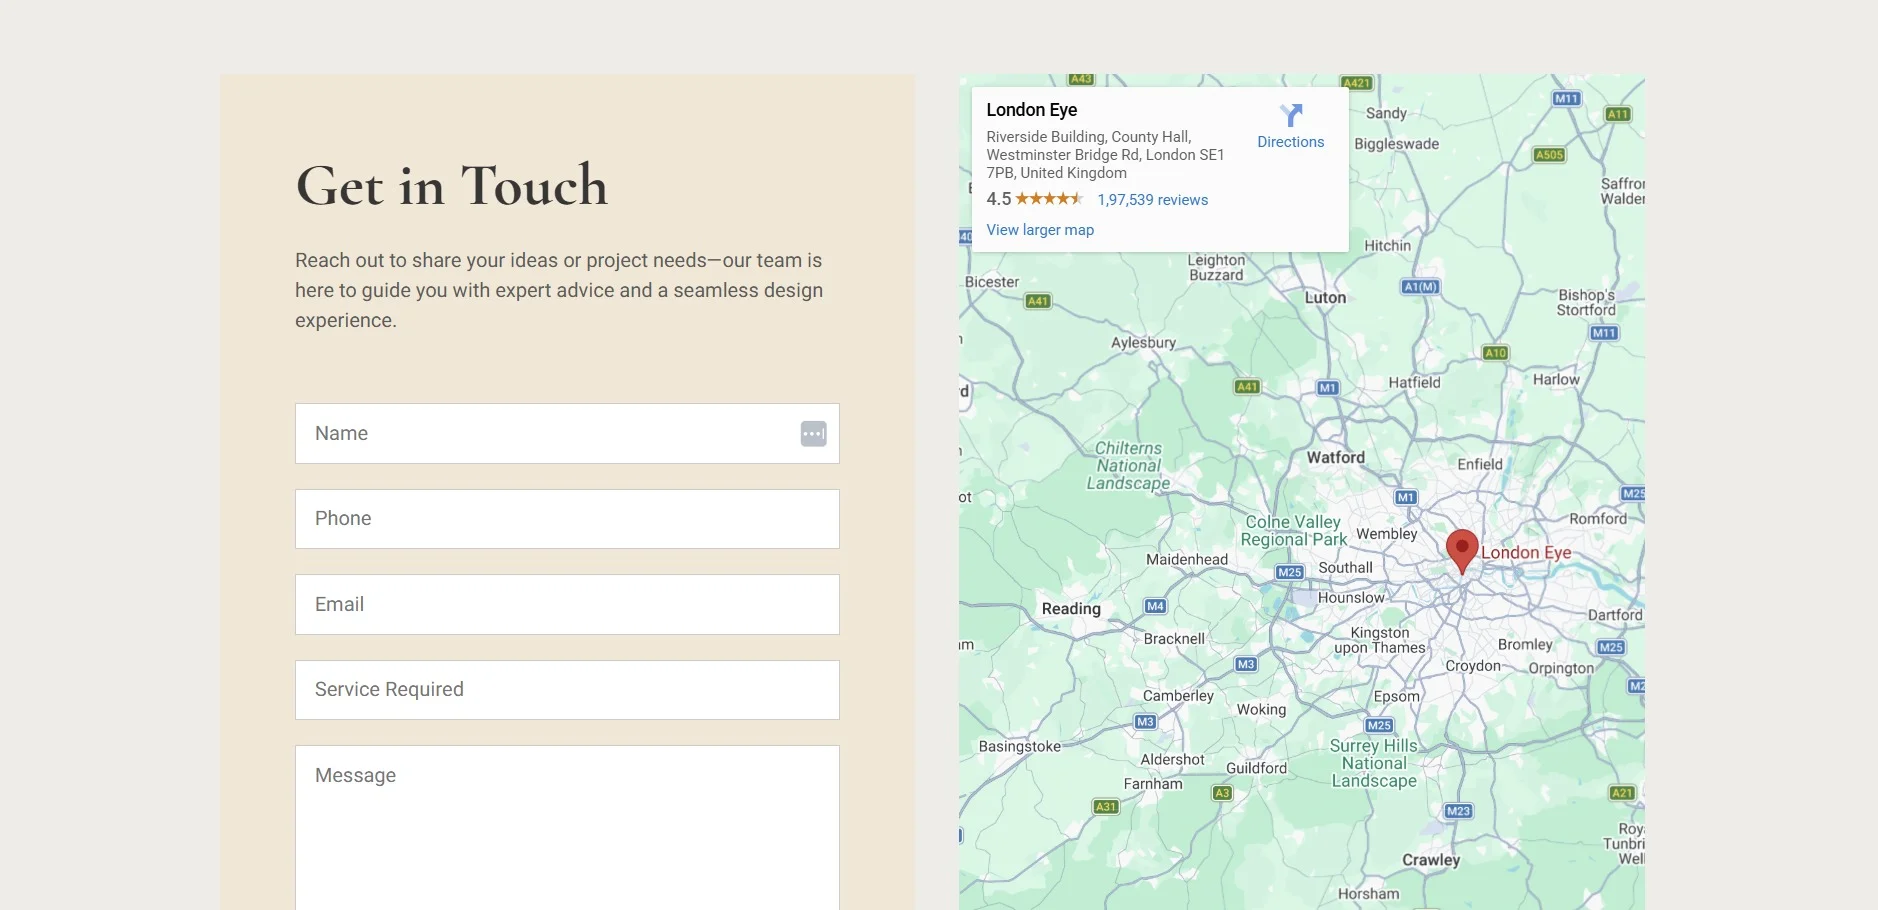Click the Directions arrow icon on the map card
This screenshot has width=1878, height=910.
[1291, 115]
